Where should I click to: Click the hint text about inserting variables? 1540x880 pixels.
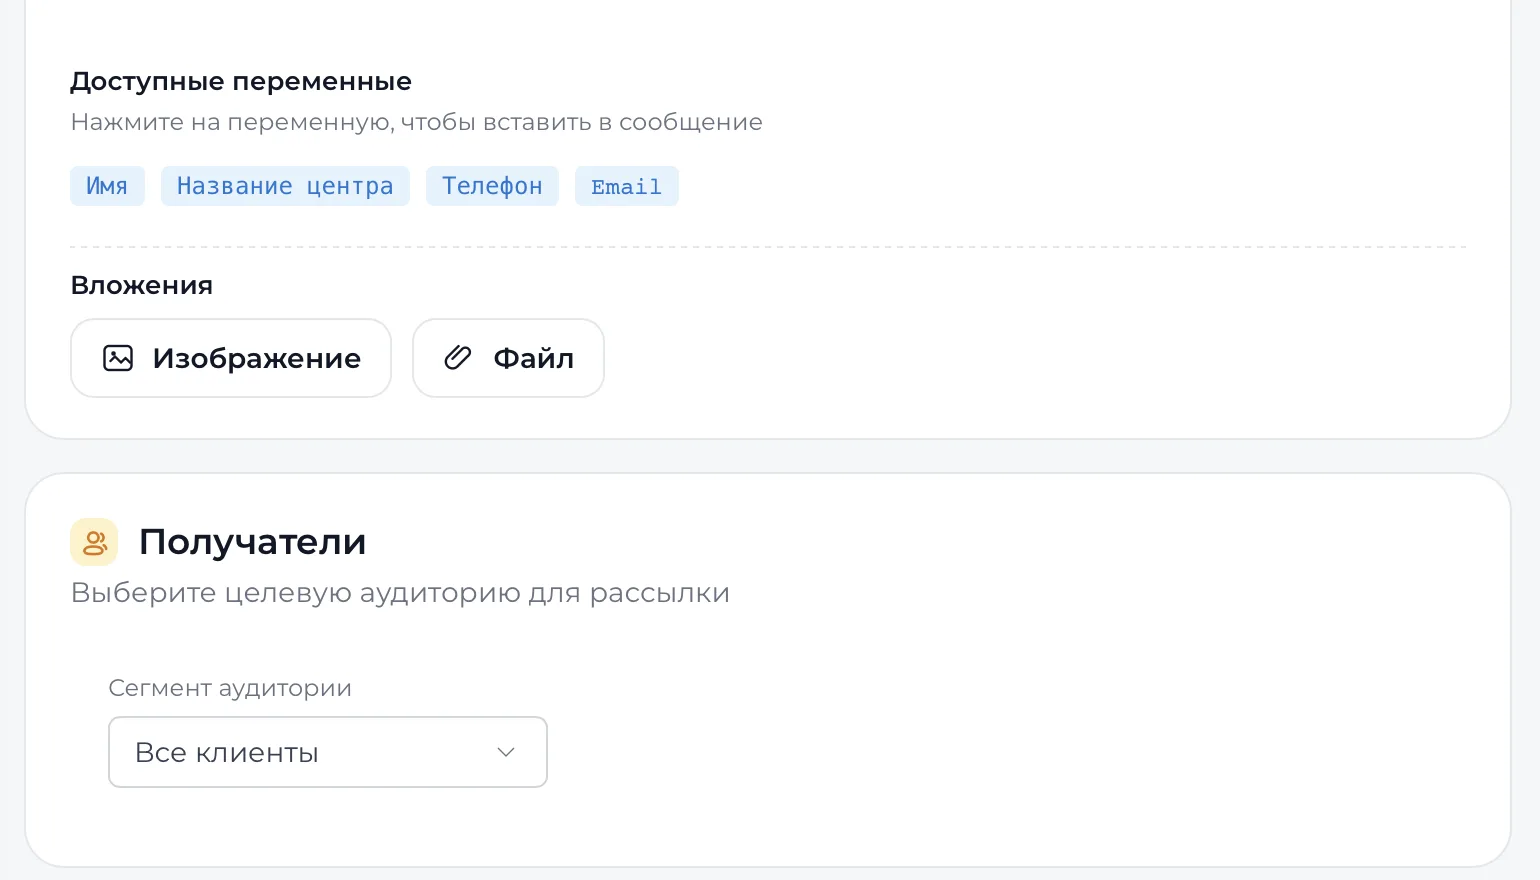coord(417,122)
